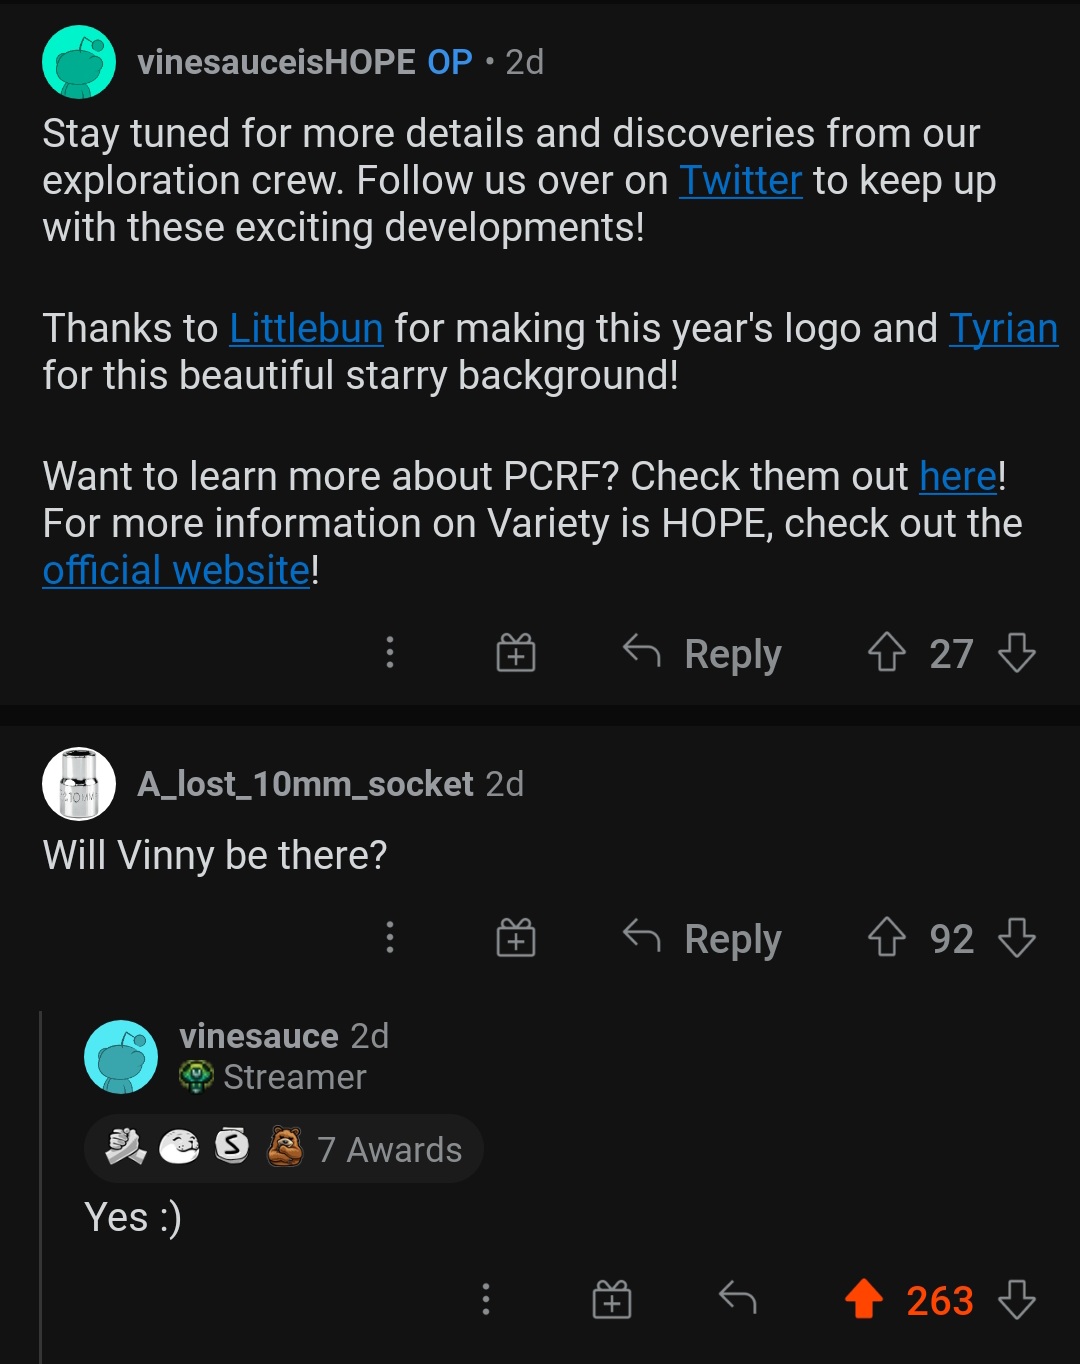Screen dimensions: 1080x1364
Task: Open A_lost_10mm_socket's avatar profile
Action: [79, 783]
